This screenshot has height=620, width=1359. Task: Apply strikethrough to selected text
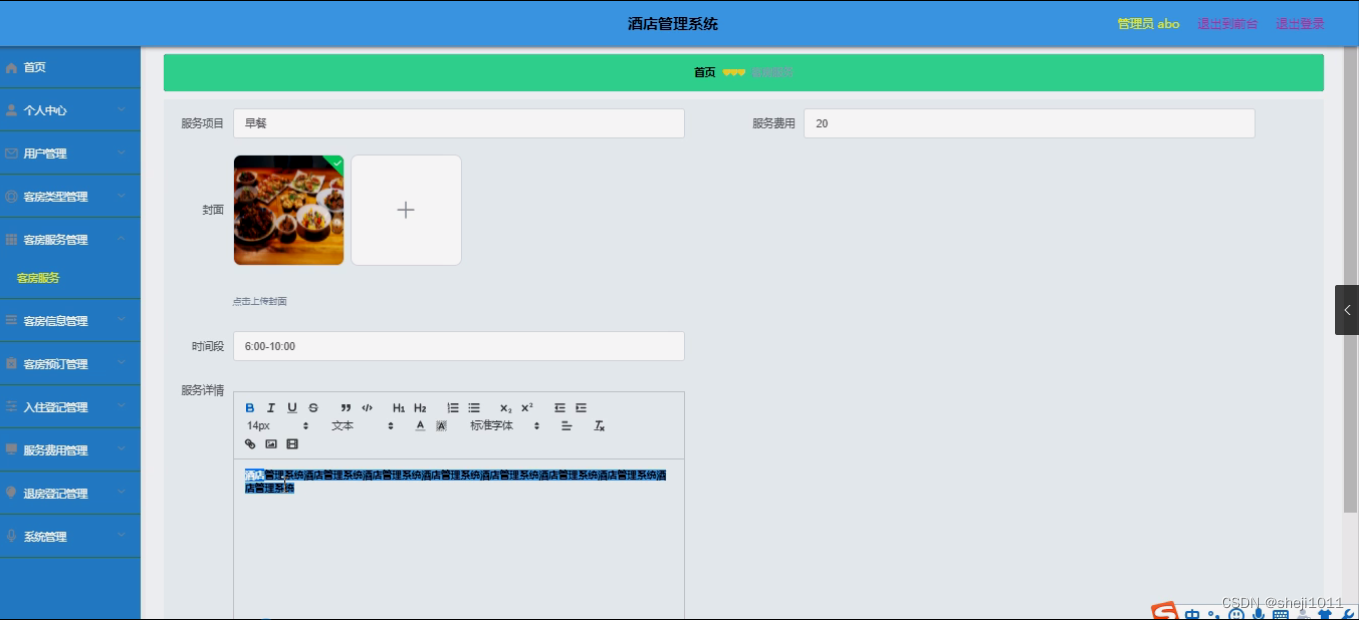click(313, 408)
